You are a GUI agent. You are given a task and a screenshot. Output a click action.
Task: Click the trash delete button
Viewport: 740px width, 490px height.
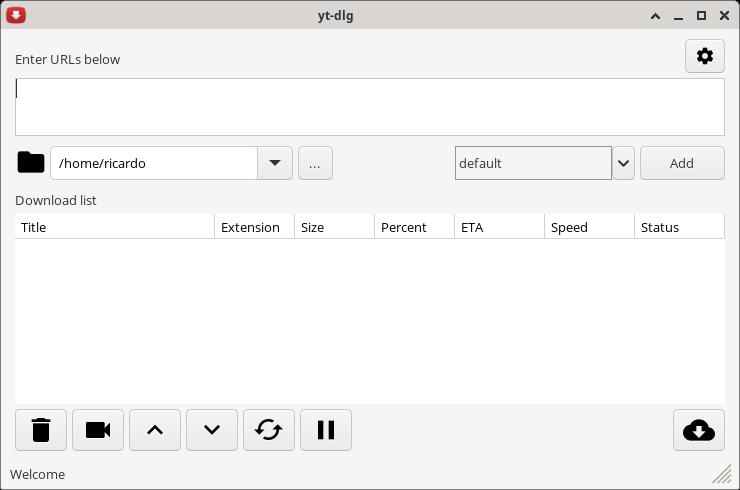tap(41, 430)
